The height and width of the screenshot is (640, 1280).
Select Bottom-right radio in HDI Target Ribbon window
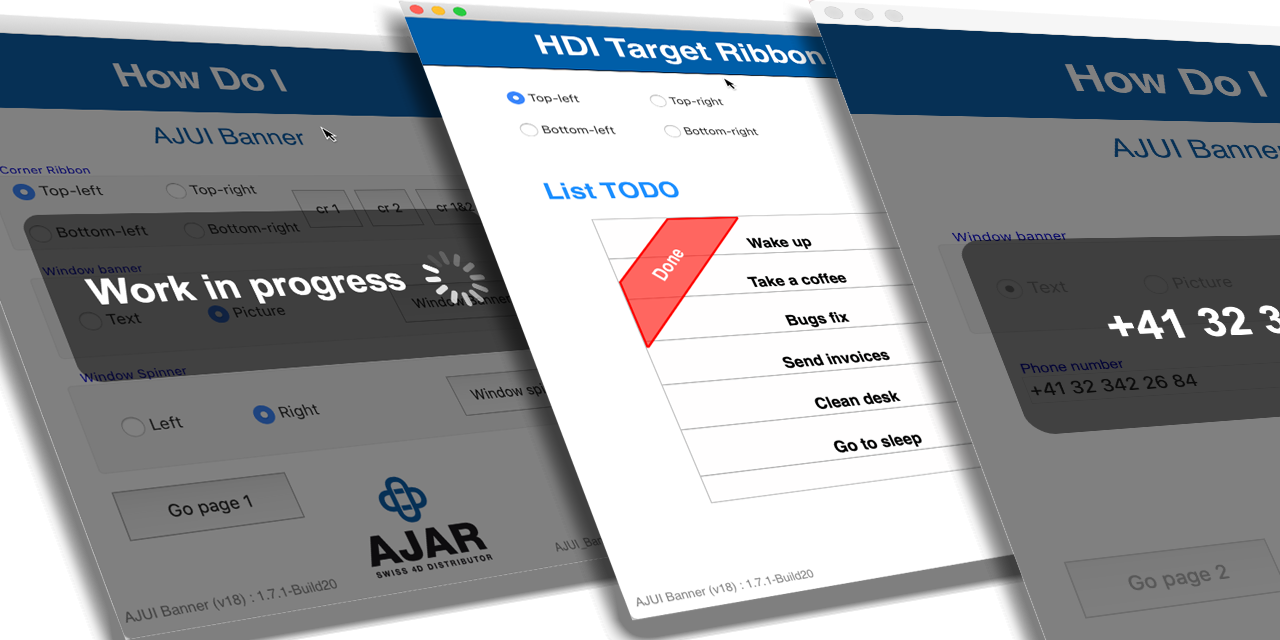click(x=672, y=131)
